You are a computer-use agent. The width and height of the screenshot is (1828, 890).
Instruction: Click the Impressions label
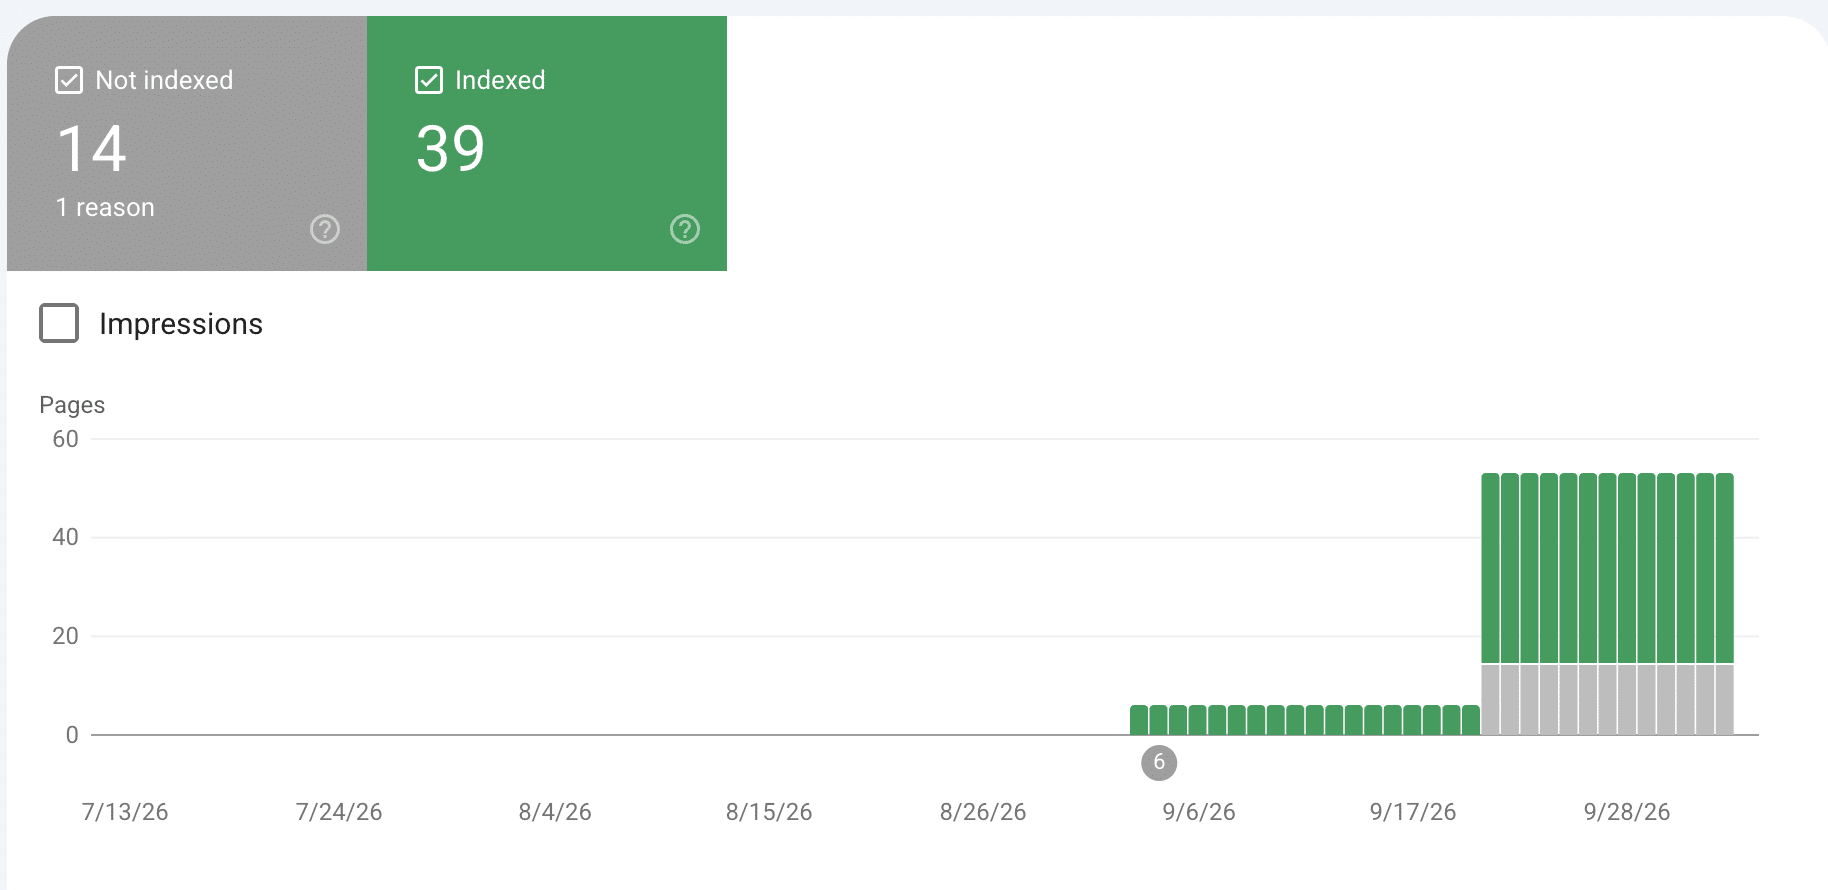(181, 324)
